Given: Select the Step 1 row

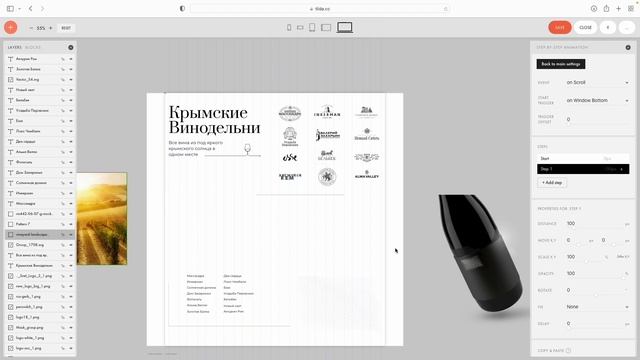Looking at the screenshot, I should [x=583, y=169].
